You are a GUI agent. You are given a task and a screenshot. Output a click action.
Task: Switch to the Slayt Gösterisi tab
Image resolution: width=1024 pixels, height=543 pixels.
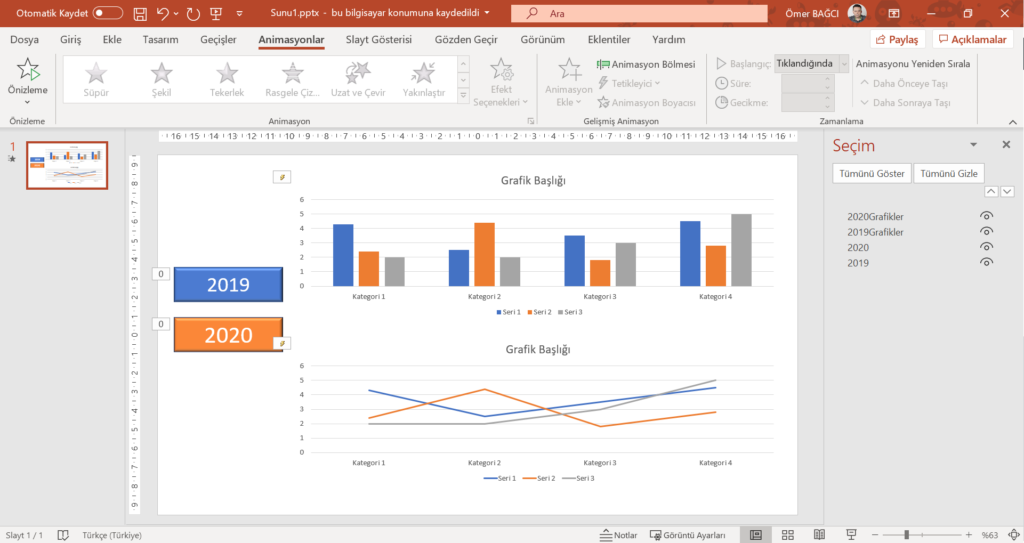pyautogui.click(x=379, y=39)
